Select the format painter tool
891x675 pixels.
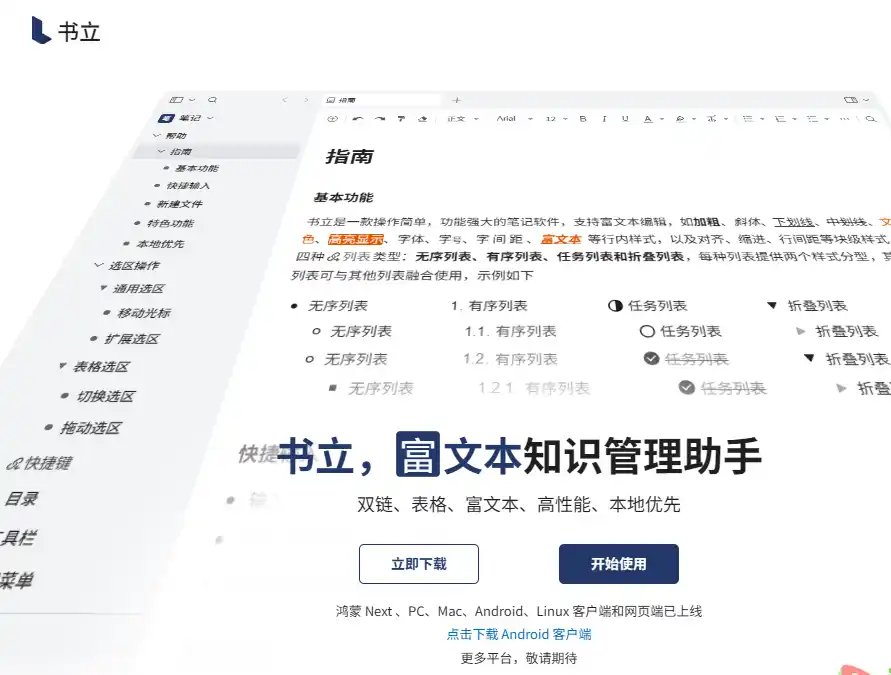[401, 119]
